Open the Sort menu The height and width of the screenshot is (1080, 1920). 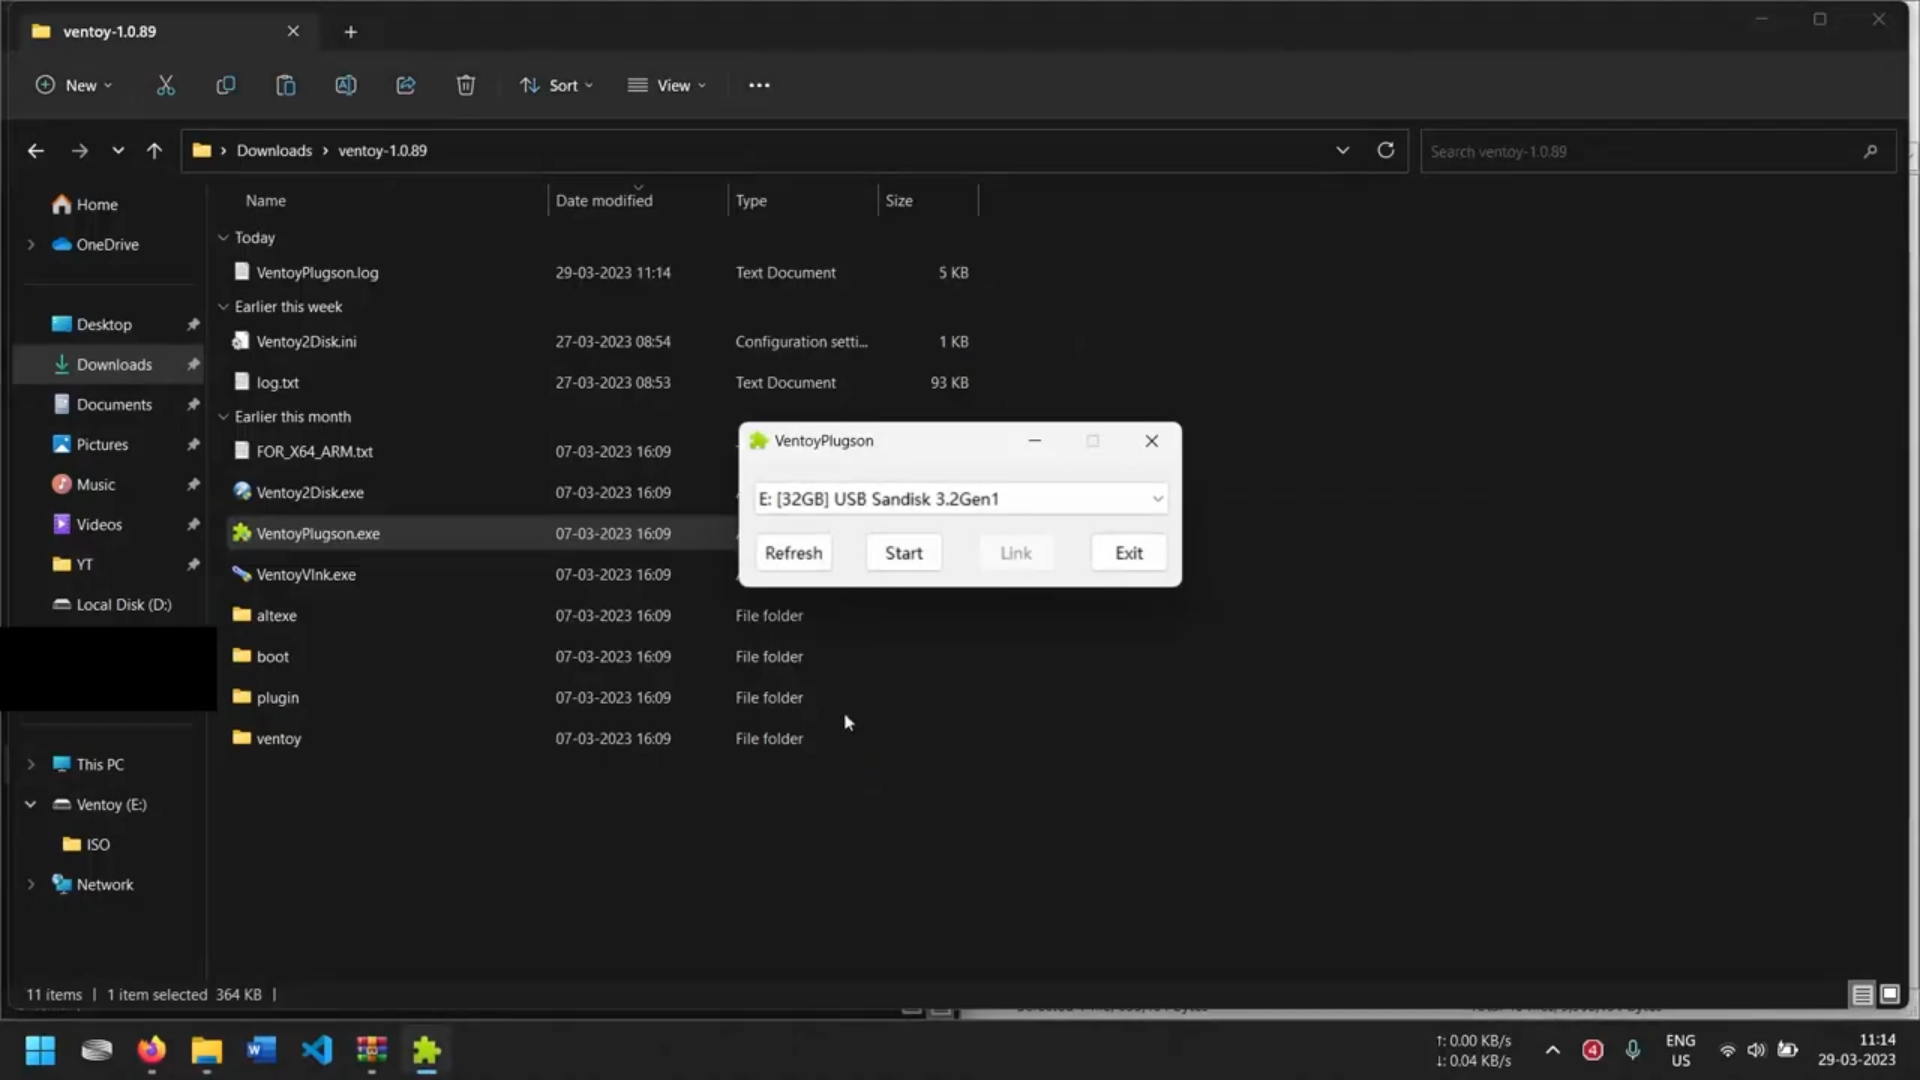point(557,85)
